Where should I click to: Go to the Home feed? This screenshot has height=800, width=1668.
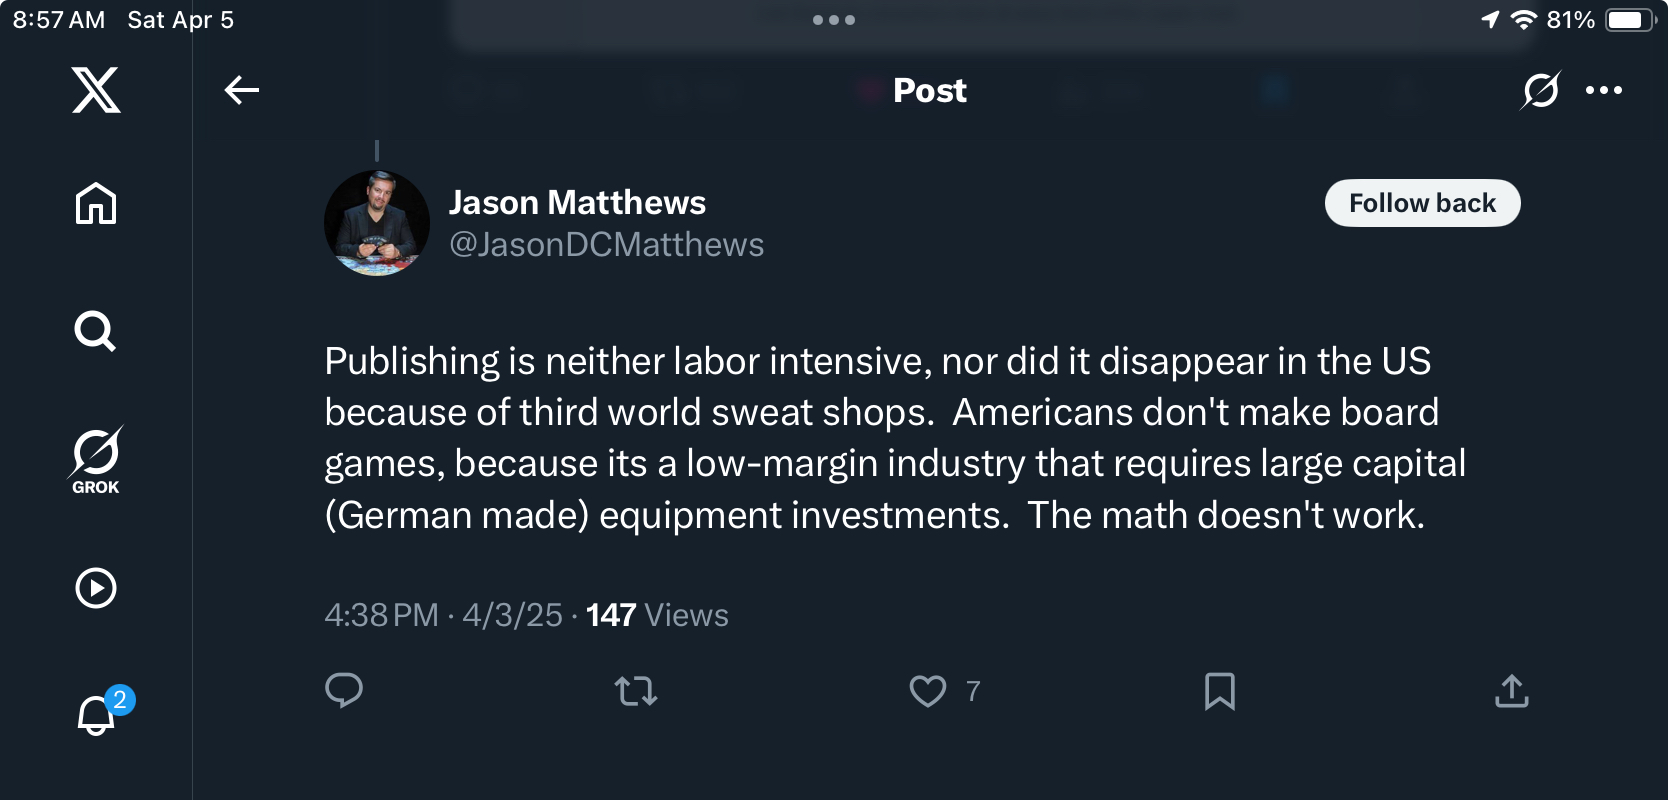96,204
